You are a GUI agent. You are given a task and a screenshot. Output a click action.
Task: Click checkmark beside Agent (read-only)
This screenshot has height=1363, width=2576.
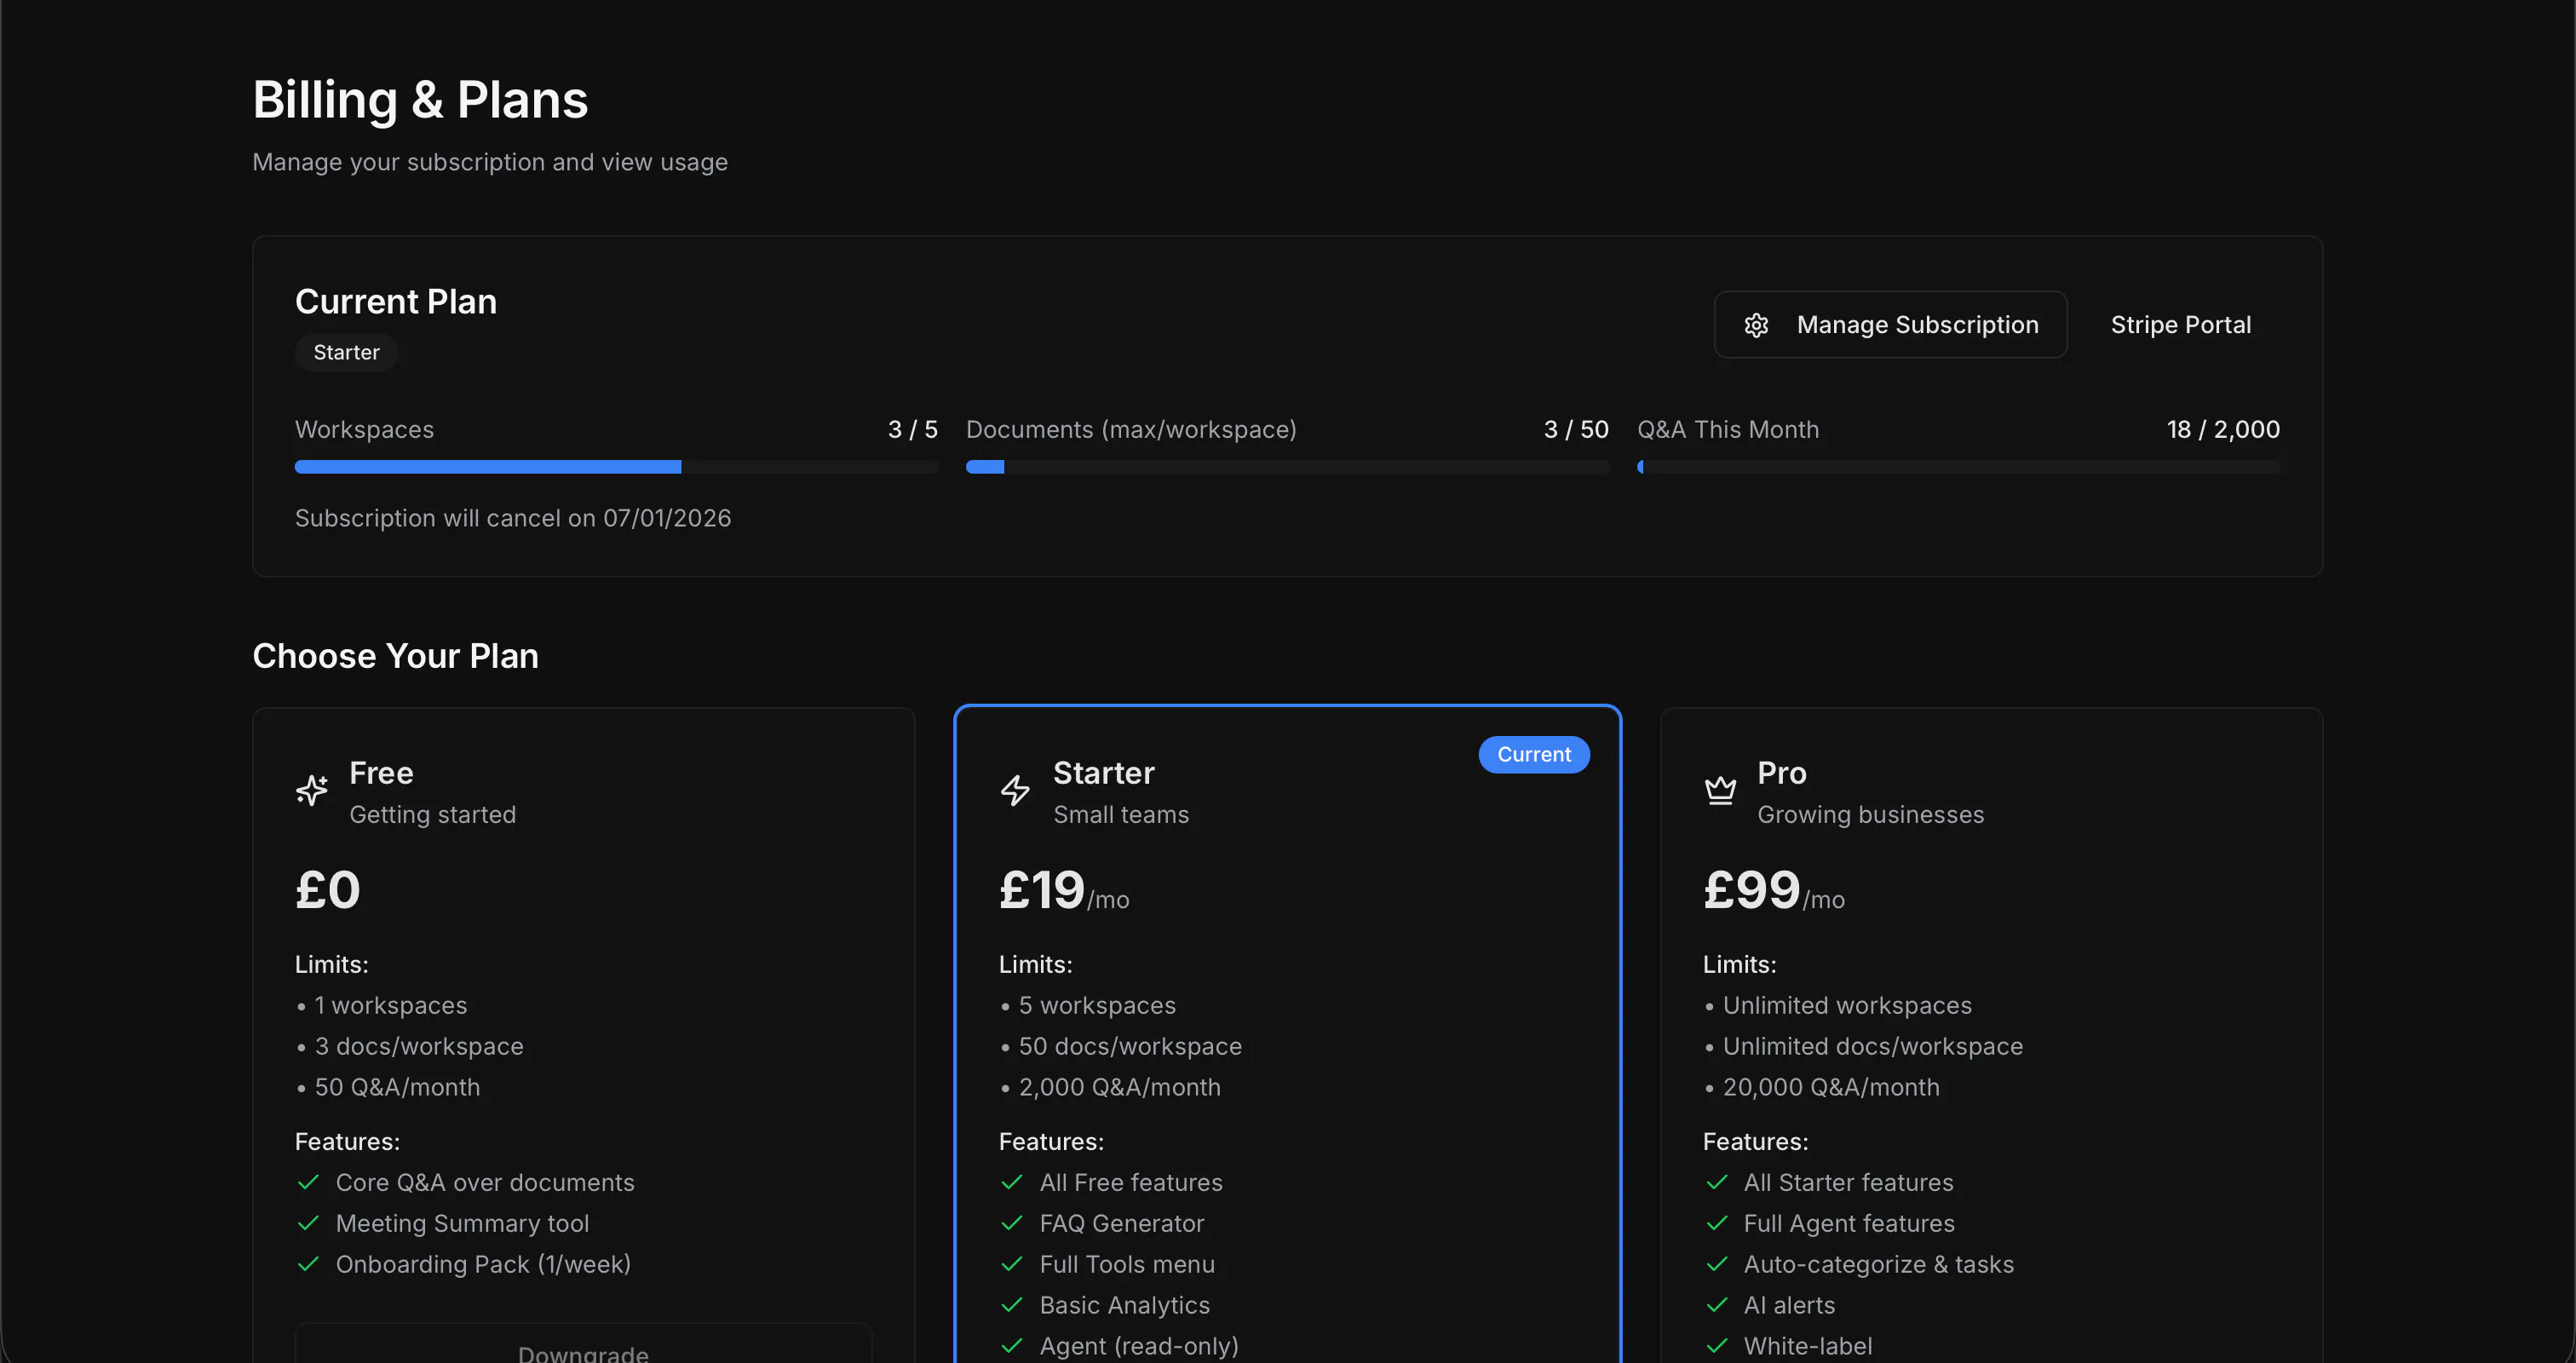tap(1012, 1346)
